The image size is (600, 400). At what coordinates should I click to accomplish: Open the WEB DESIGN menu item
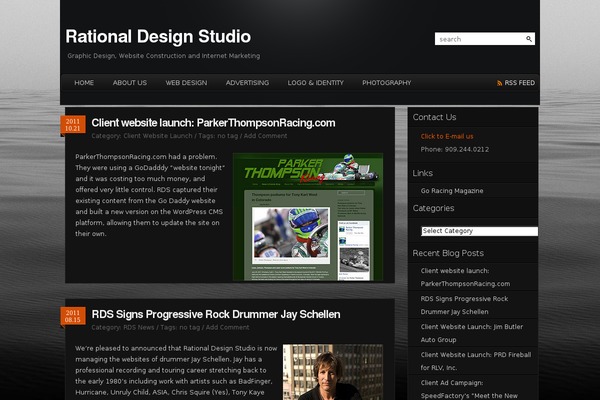click(186, 83)
